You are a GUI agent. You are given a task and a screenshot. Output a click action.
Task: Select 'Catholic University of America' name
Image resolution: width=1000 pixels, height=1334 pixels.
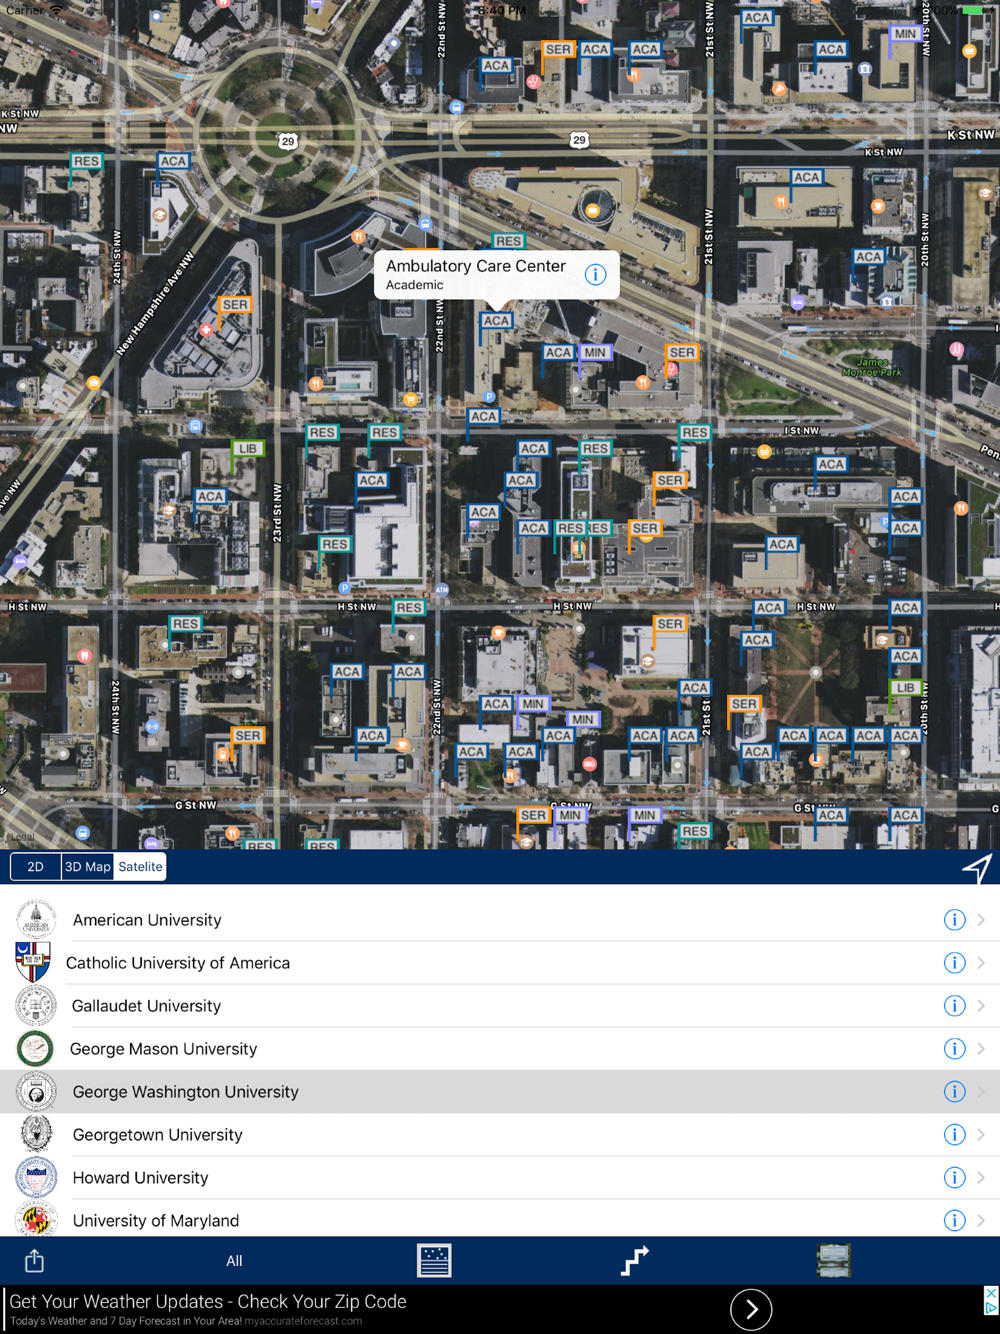click(x=178, y=963)
